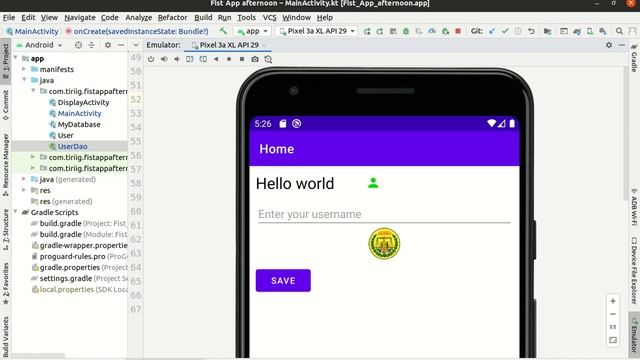Screen dimensions: 640x360
Task: Click the Project panel gear settings icon
Action: point(108,45)
